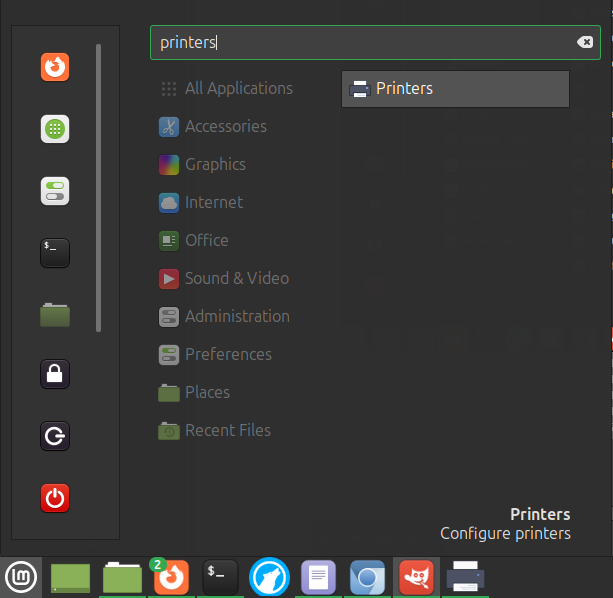Screen dimensions: 613x598
Task: Select the Accessories category
Action: pyautogui.click(x=225, y=127)
